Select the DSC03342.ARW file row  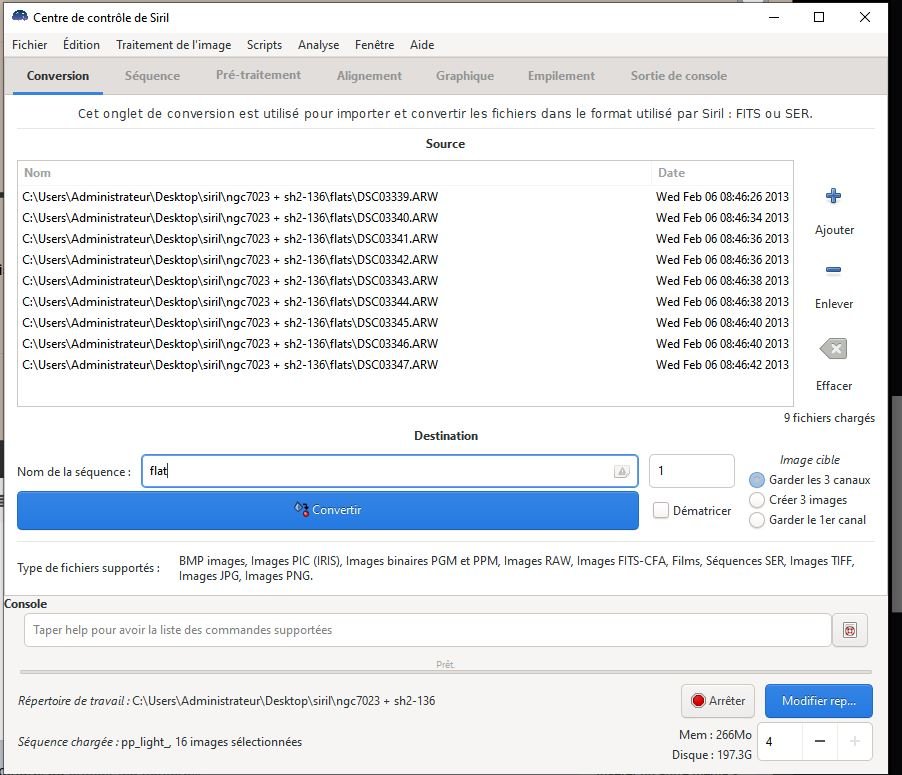point(405,260)
